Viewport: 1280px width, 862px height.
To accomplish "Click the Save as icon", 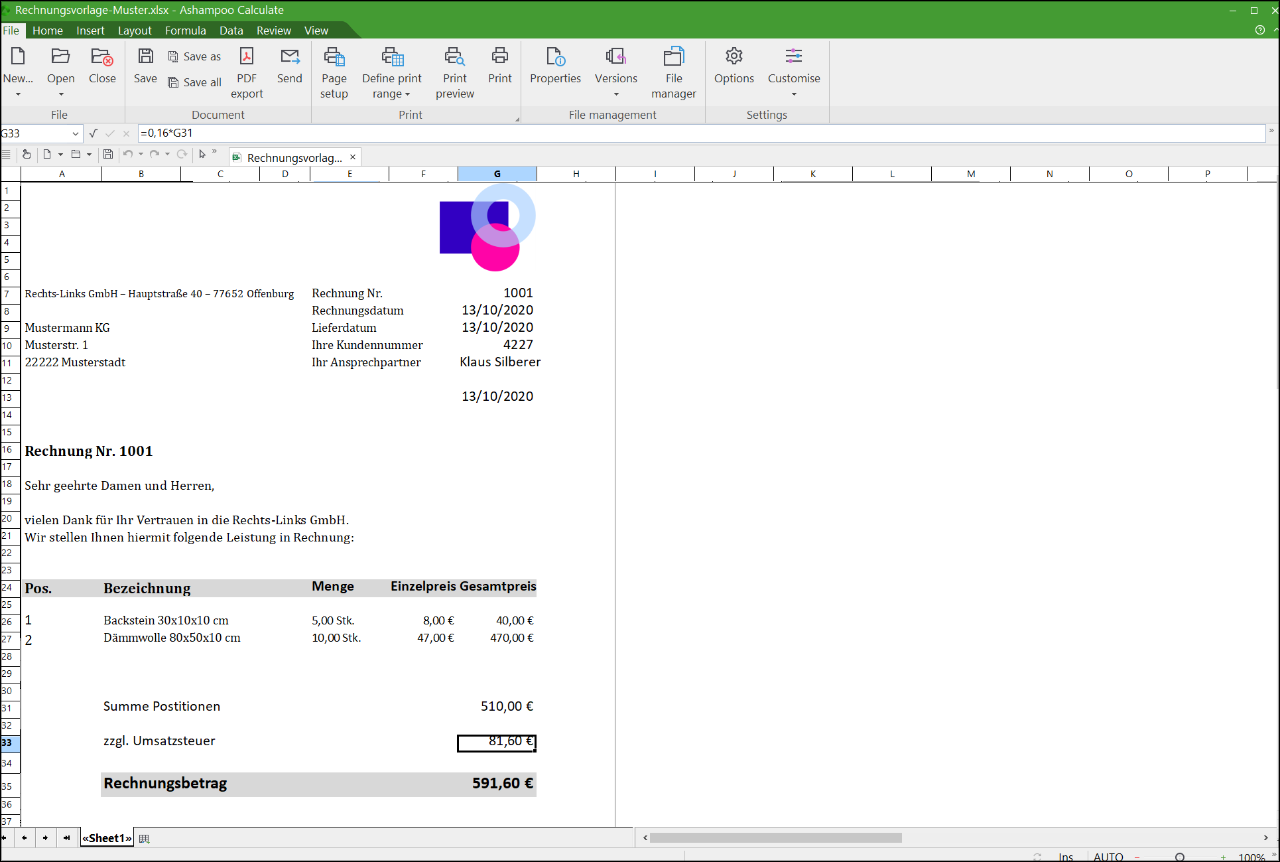I will coord(174,57).
